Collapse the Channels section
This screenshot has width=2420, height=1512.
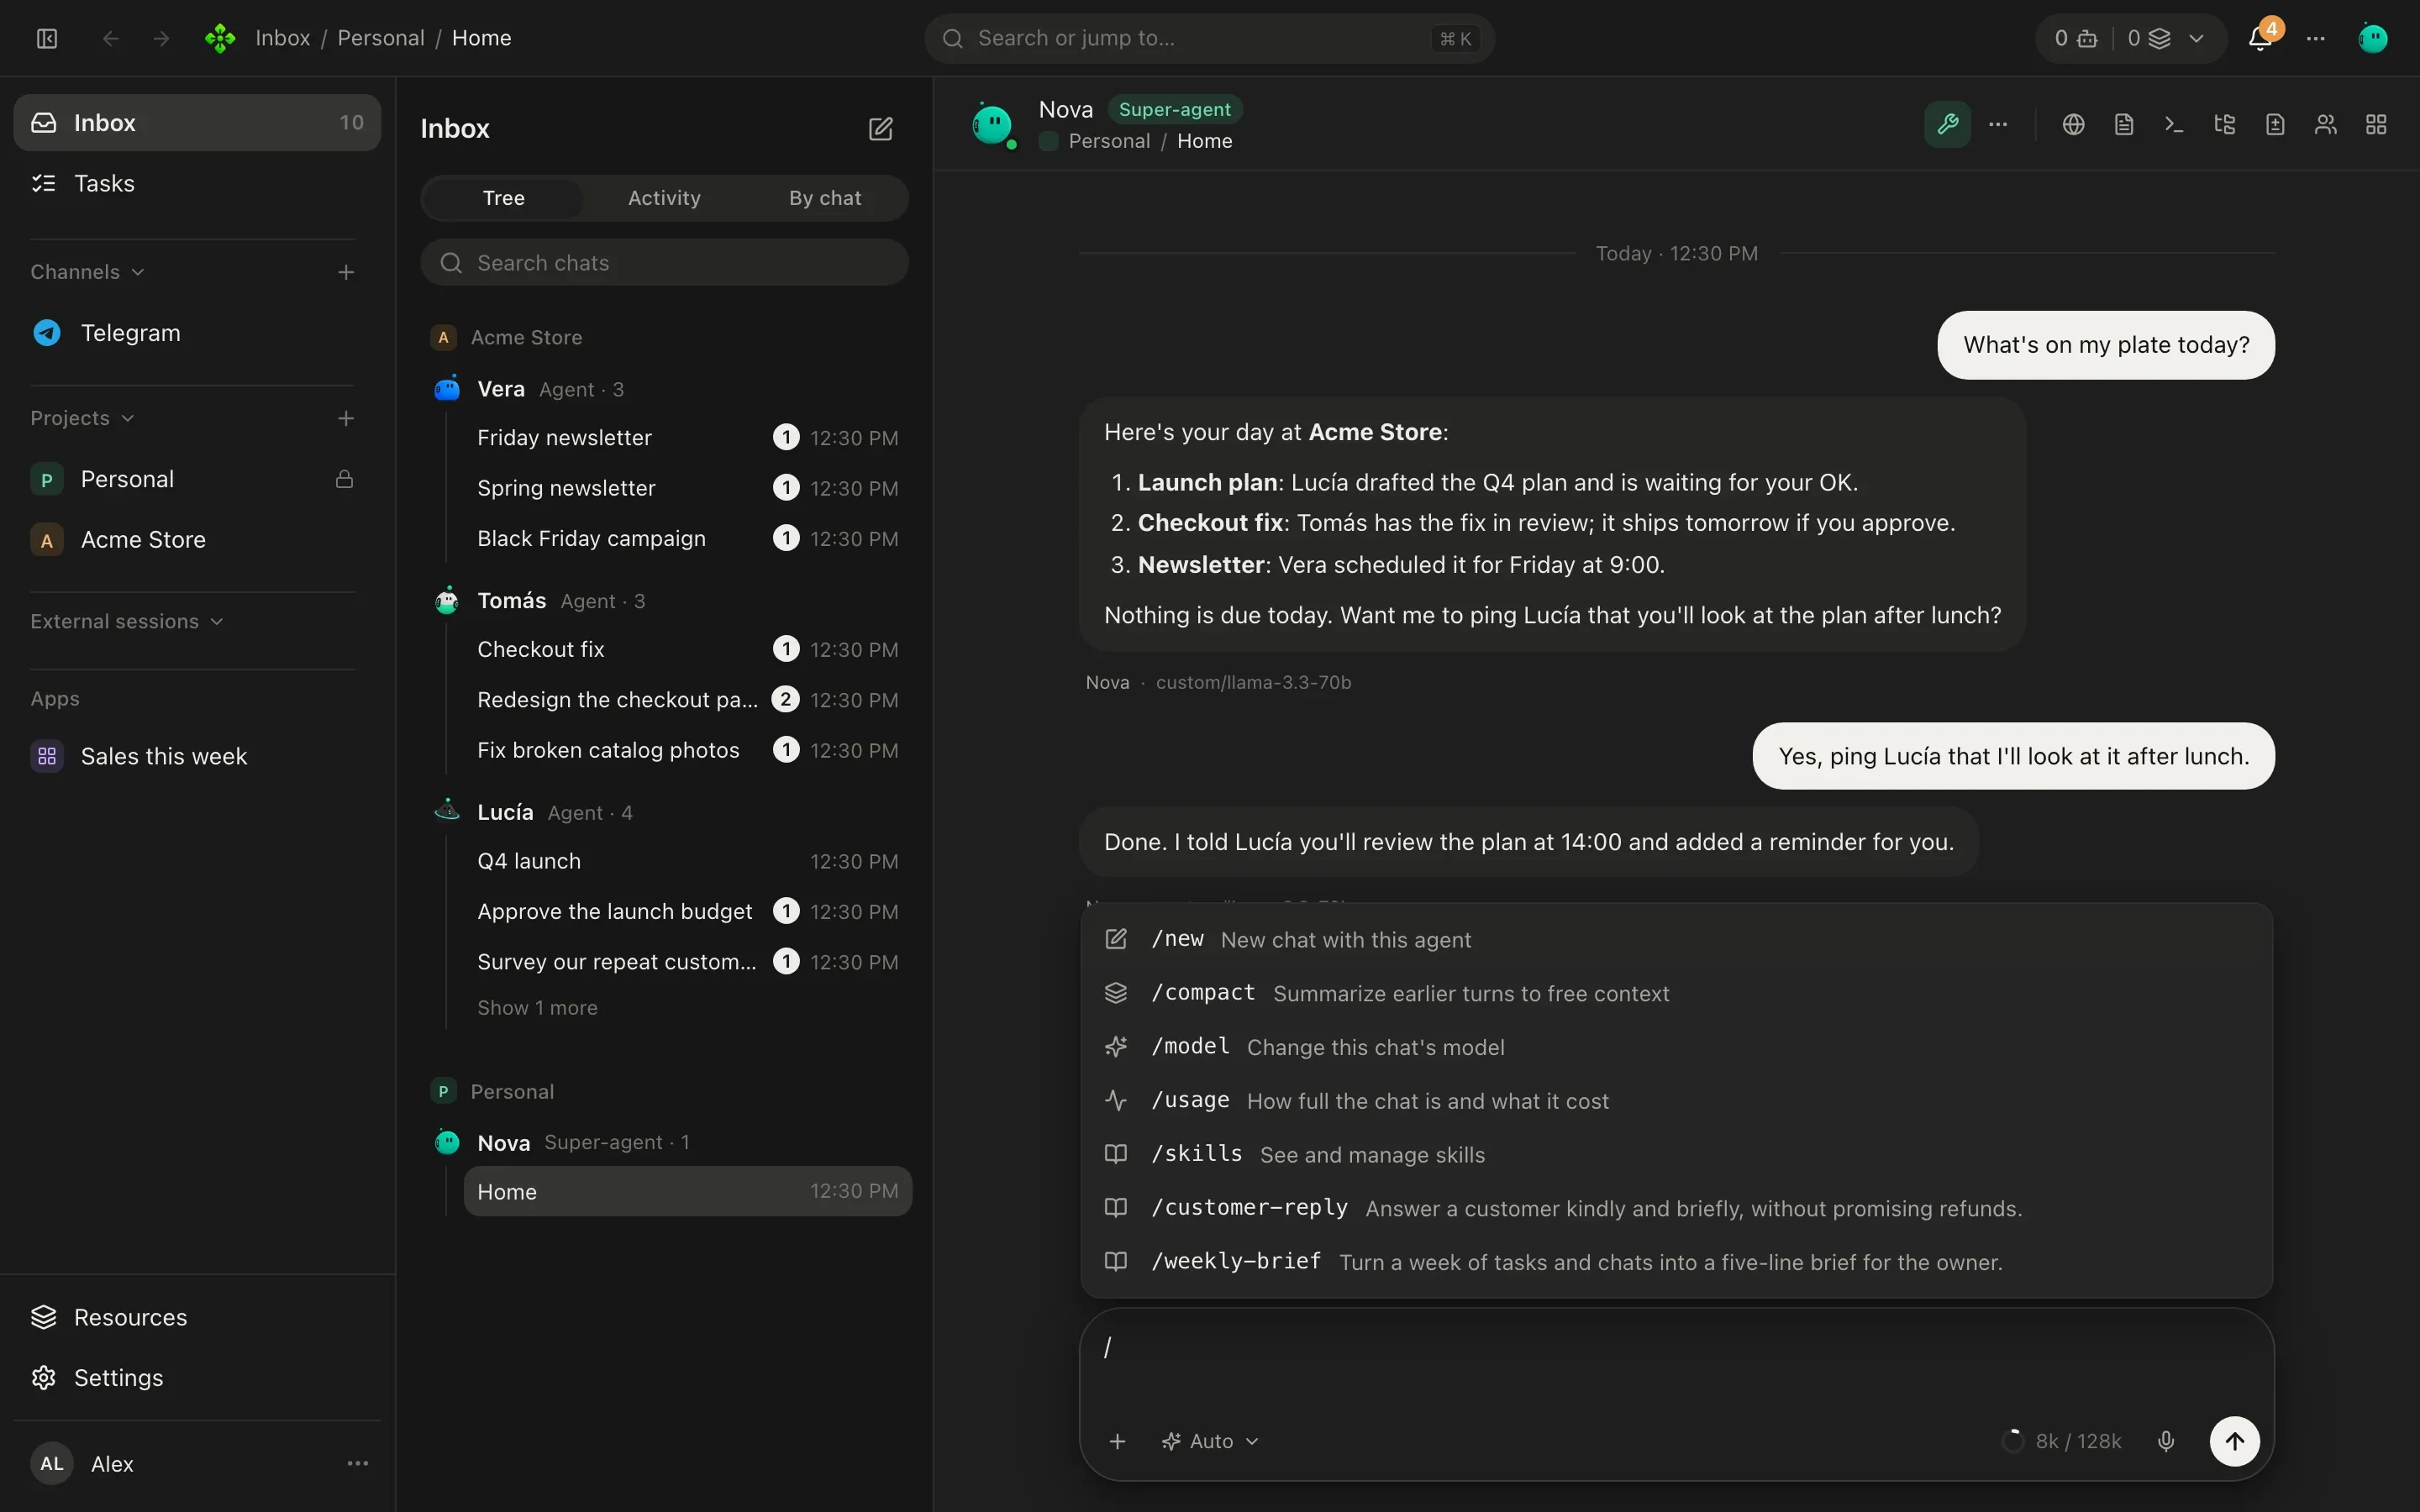tap(87, 272)
